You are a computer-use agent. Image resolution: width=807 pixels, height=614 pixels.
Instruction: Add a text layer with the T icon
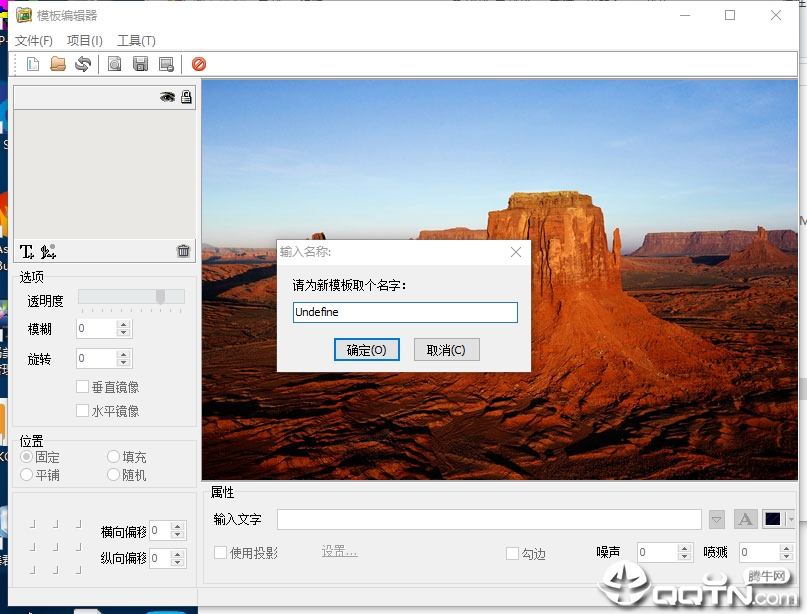(27, 252)
